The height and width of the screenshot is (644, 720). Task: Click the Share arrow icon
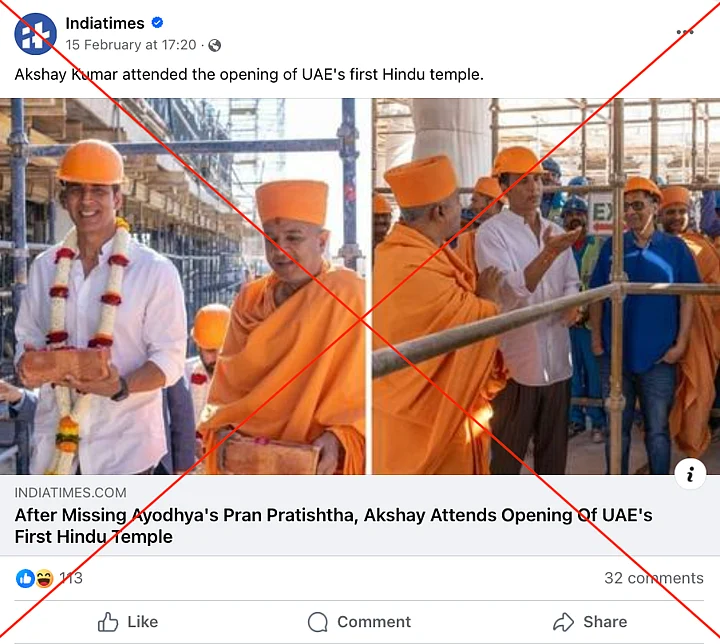564,622
